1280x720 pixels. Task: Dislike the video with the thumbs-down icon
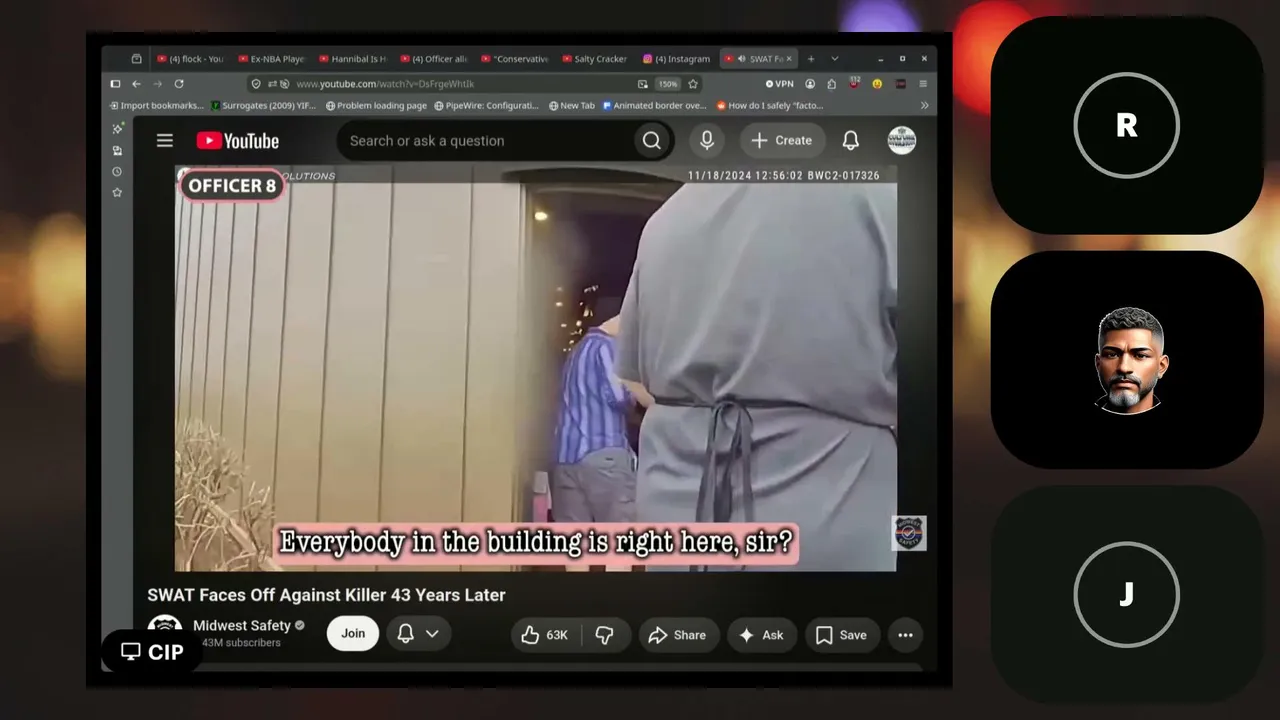click(x=605, y=635)
